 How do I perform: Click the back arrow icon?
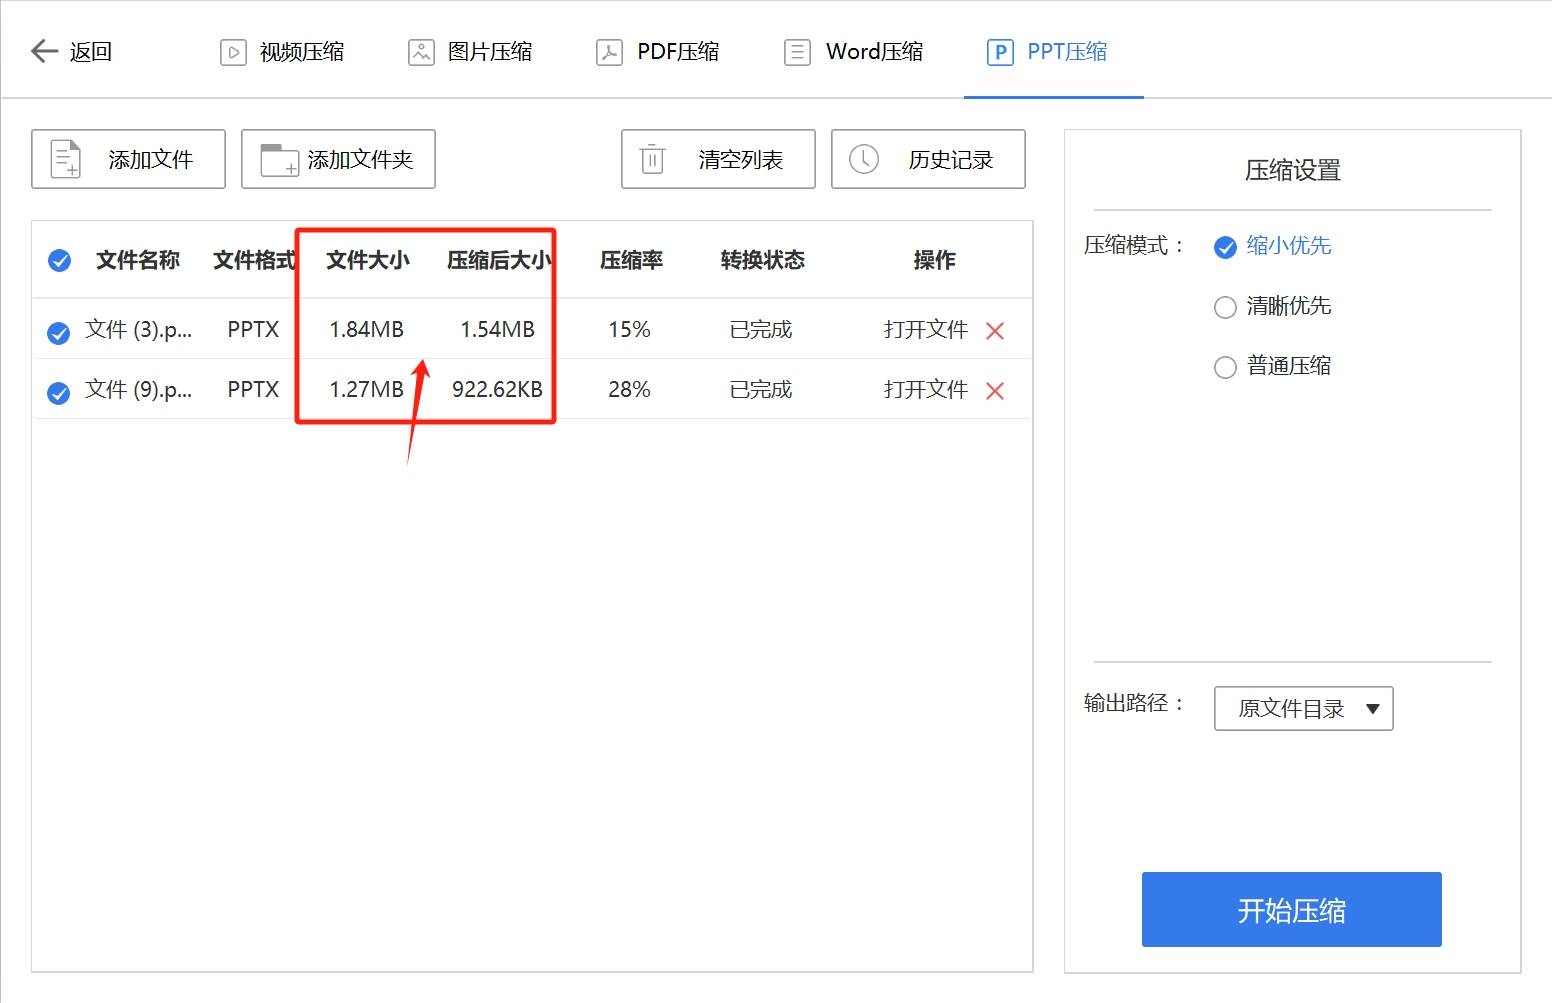coord(45,51)
